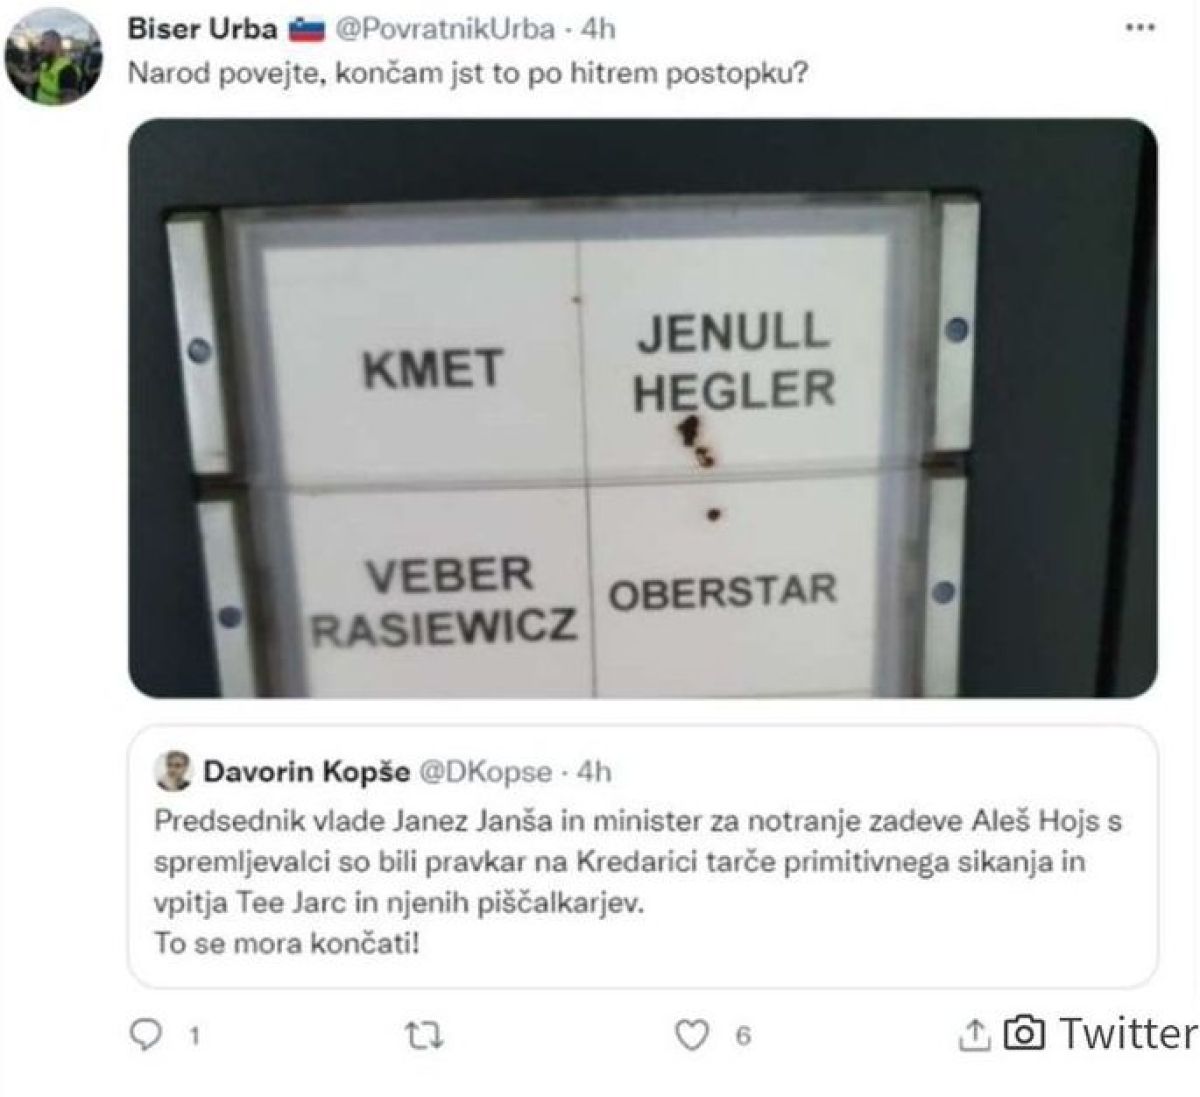1200x1097 pixels.
Task: Click the main tweet text line
Action: pyautogui.click(x=467, y=74)
